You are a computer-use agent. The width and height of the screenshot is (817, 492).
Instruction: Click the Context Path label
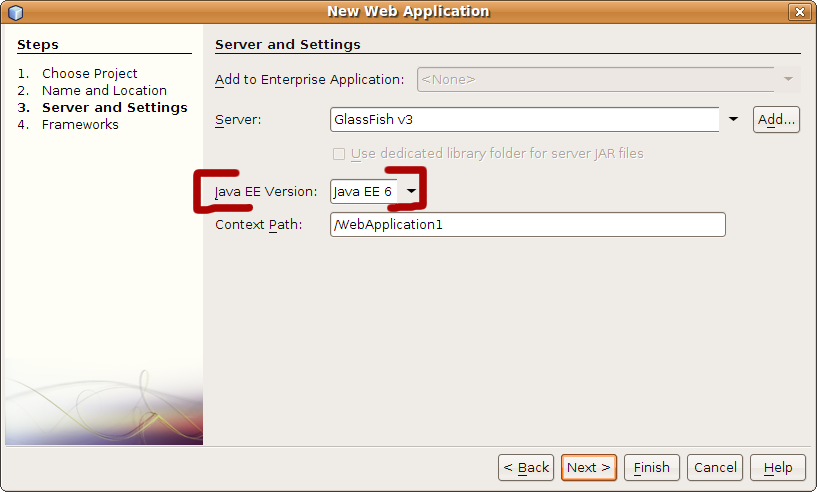258,225
